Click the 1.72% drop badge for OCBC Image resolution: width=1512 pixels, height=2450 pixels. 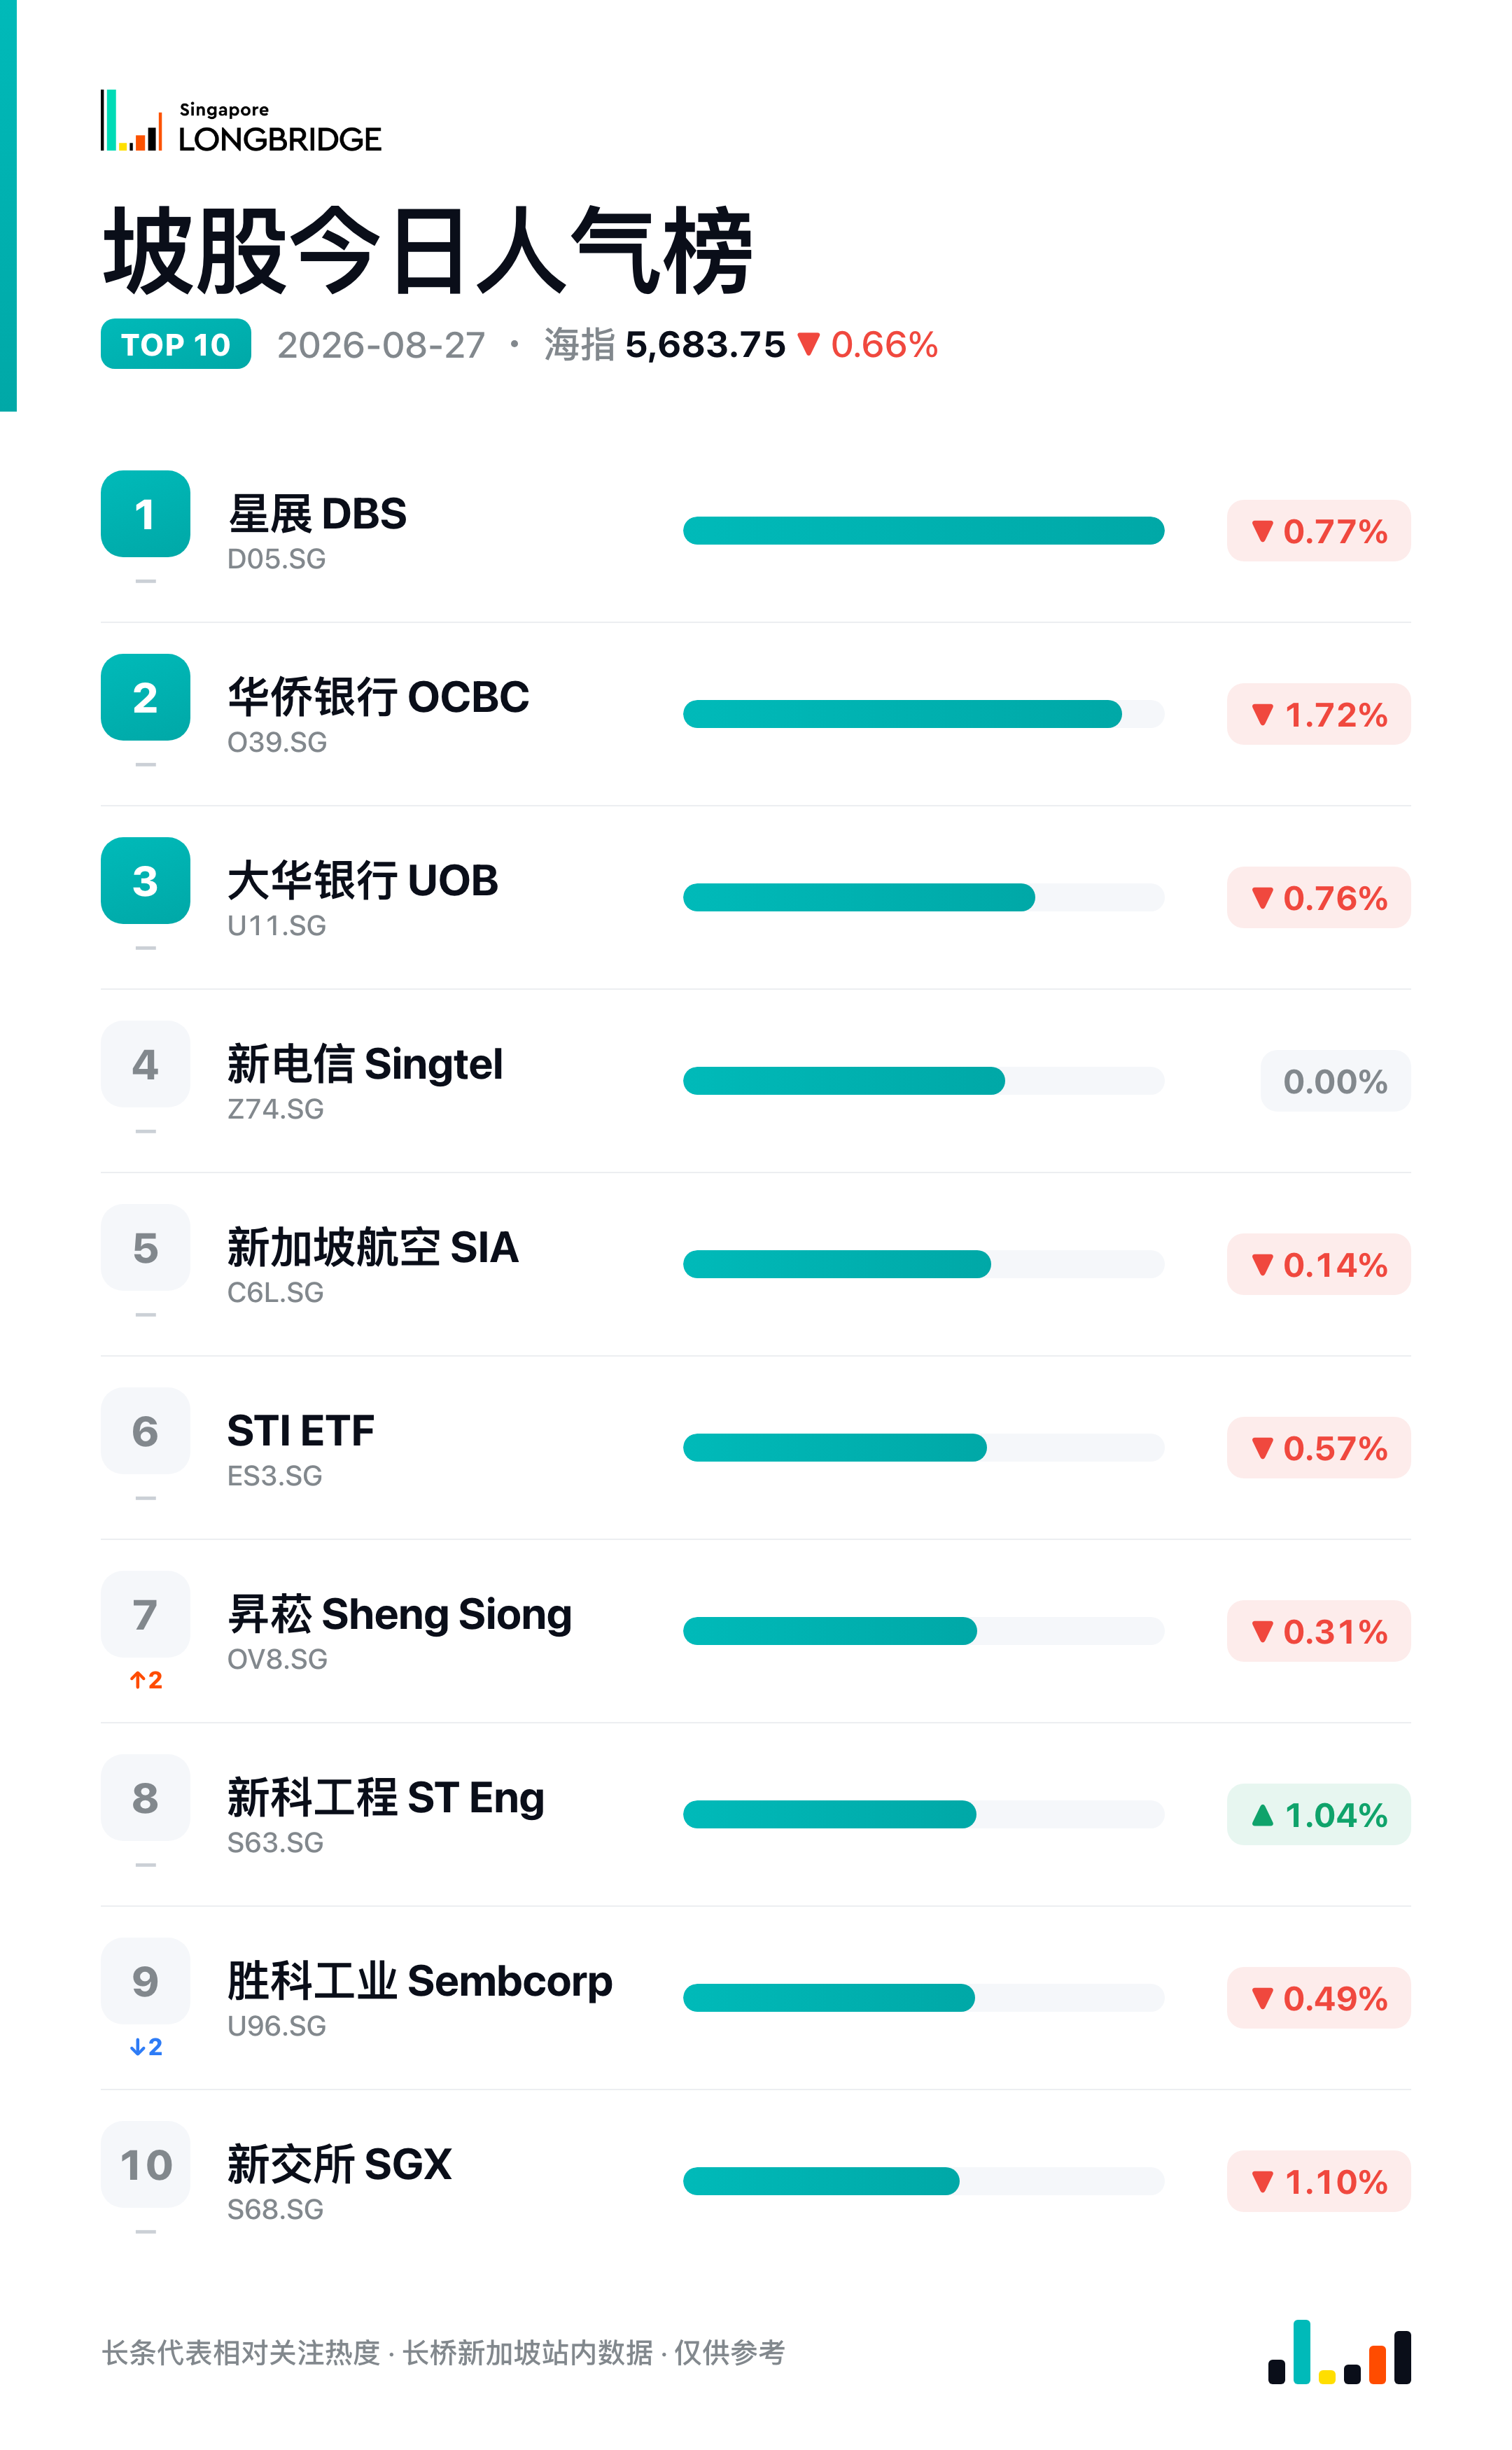[1318, 714]
